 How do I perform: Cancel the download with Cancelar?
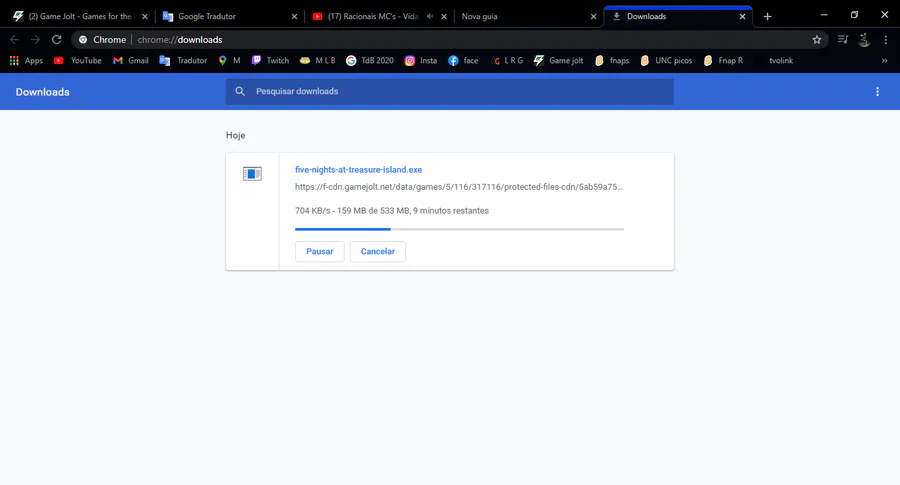click(x=378, y=251)
